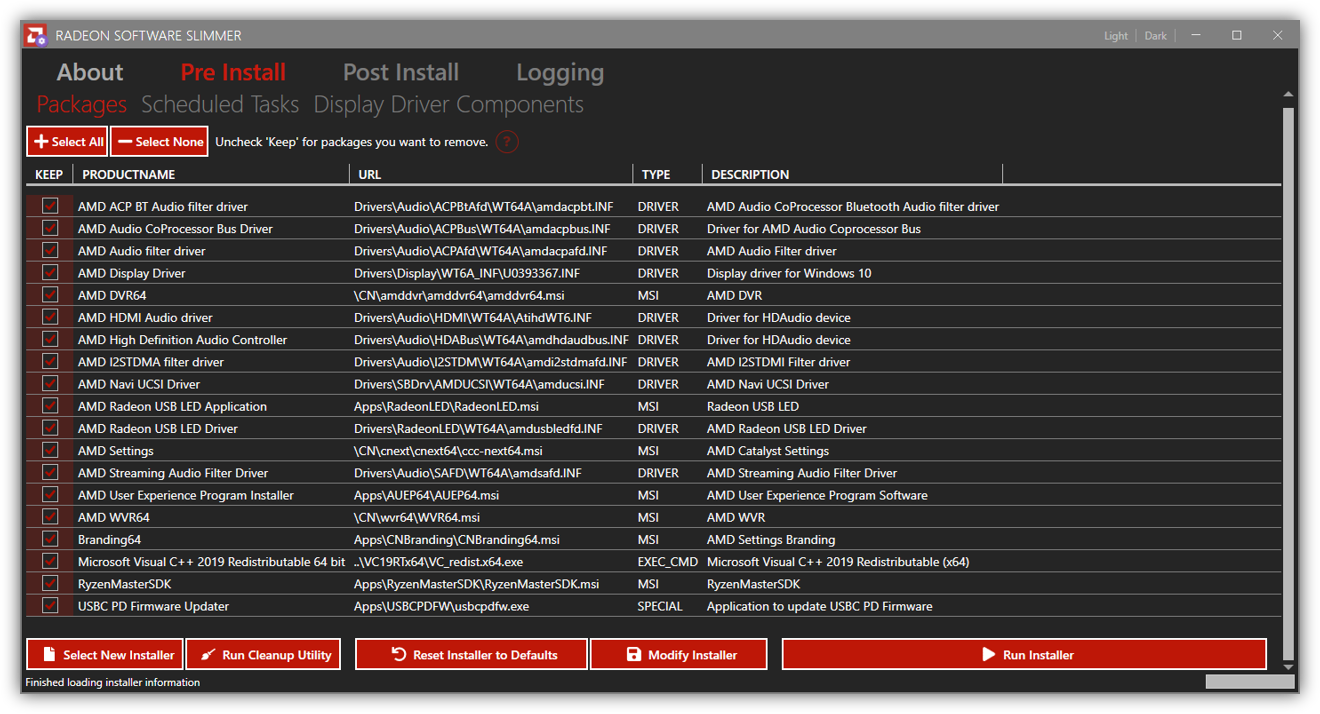Reset Installer to Defaults
Viewport: 1320px width, 714px height.
point(472,655)
